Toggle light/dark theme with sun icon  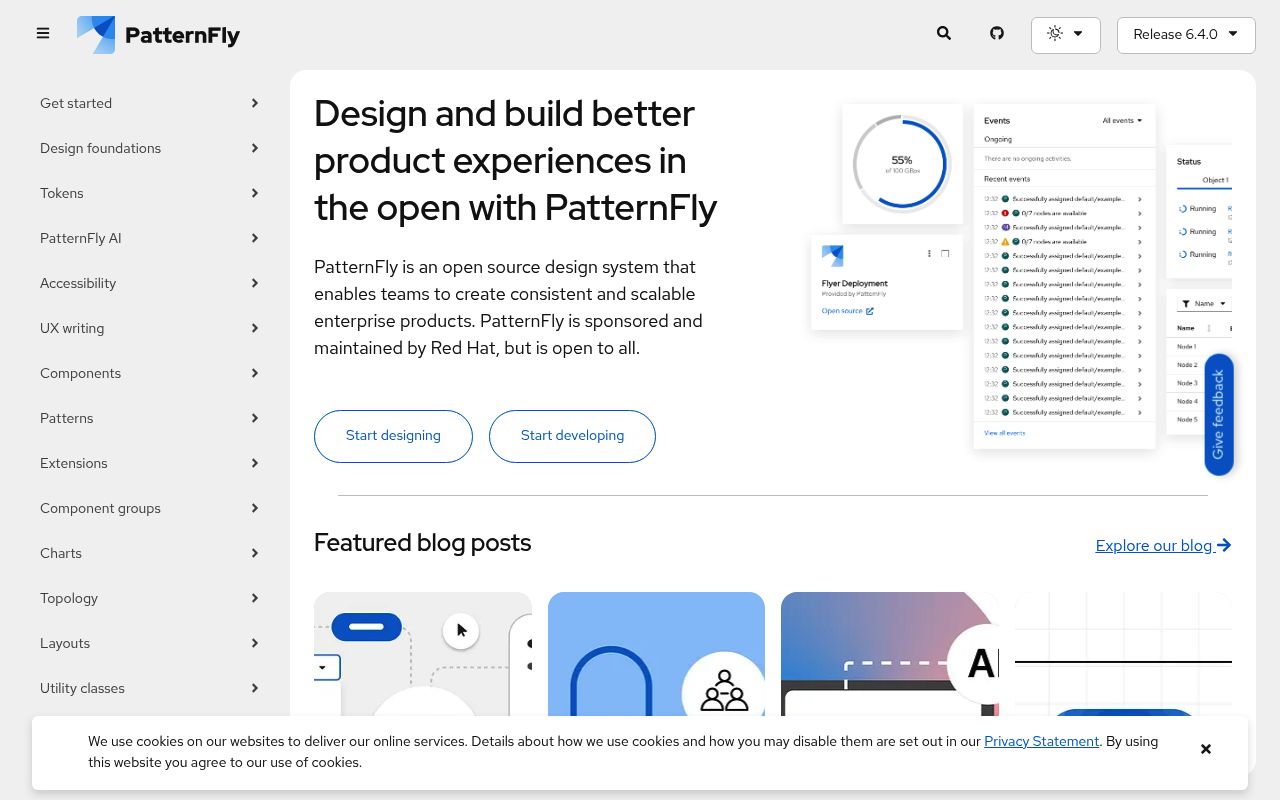[x=1055, y=33]
